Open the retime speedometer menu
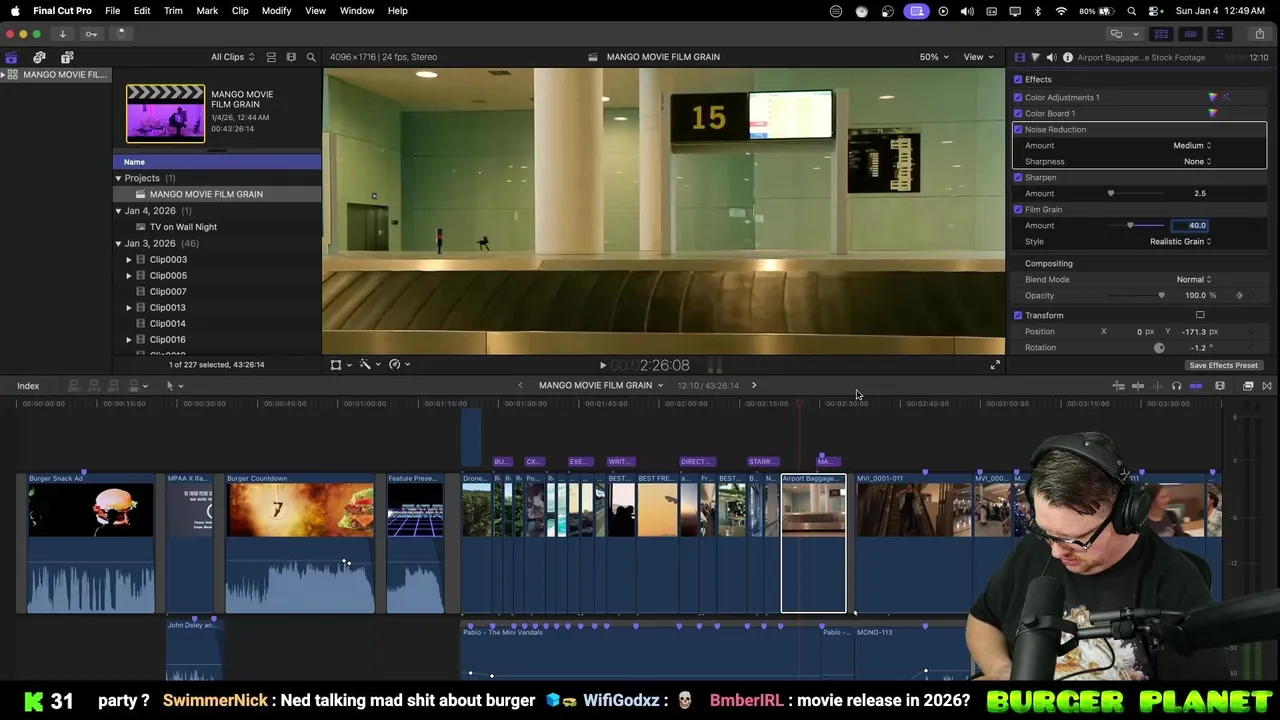 [399, 365]
